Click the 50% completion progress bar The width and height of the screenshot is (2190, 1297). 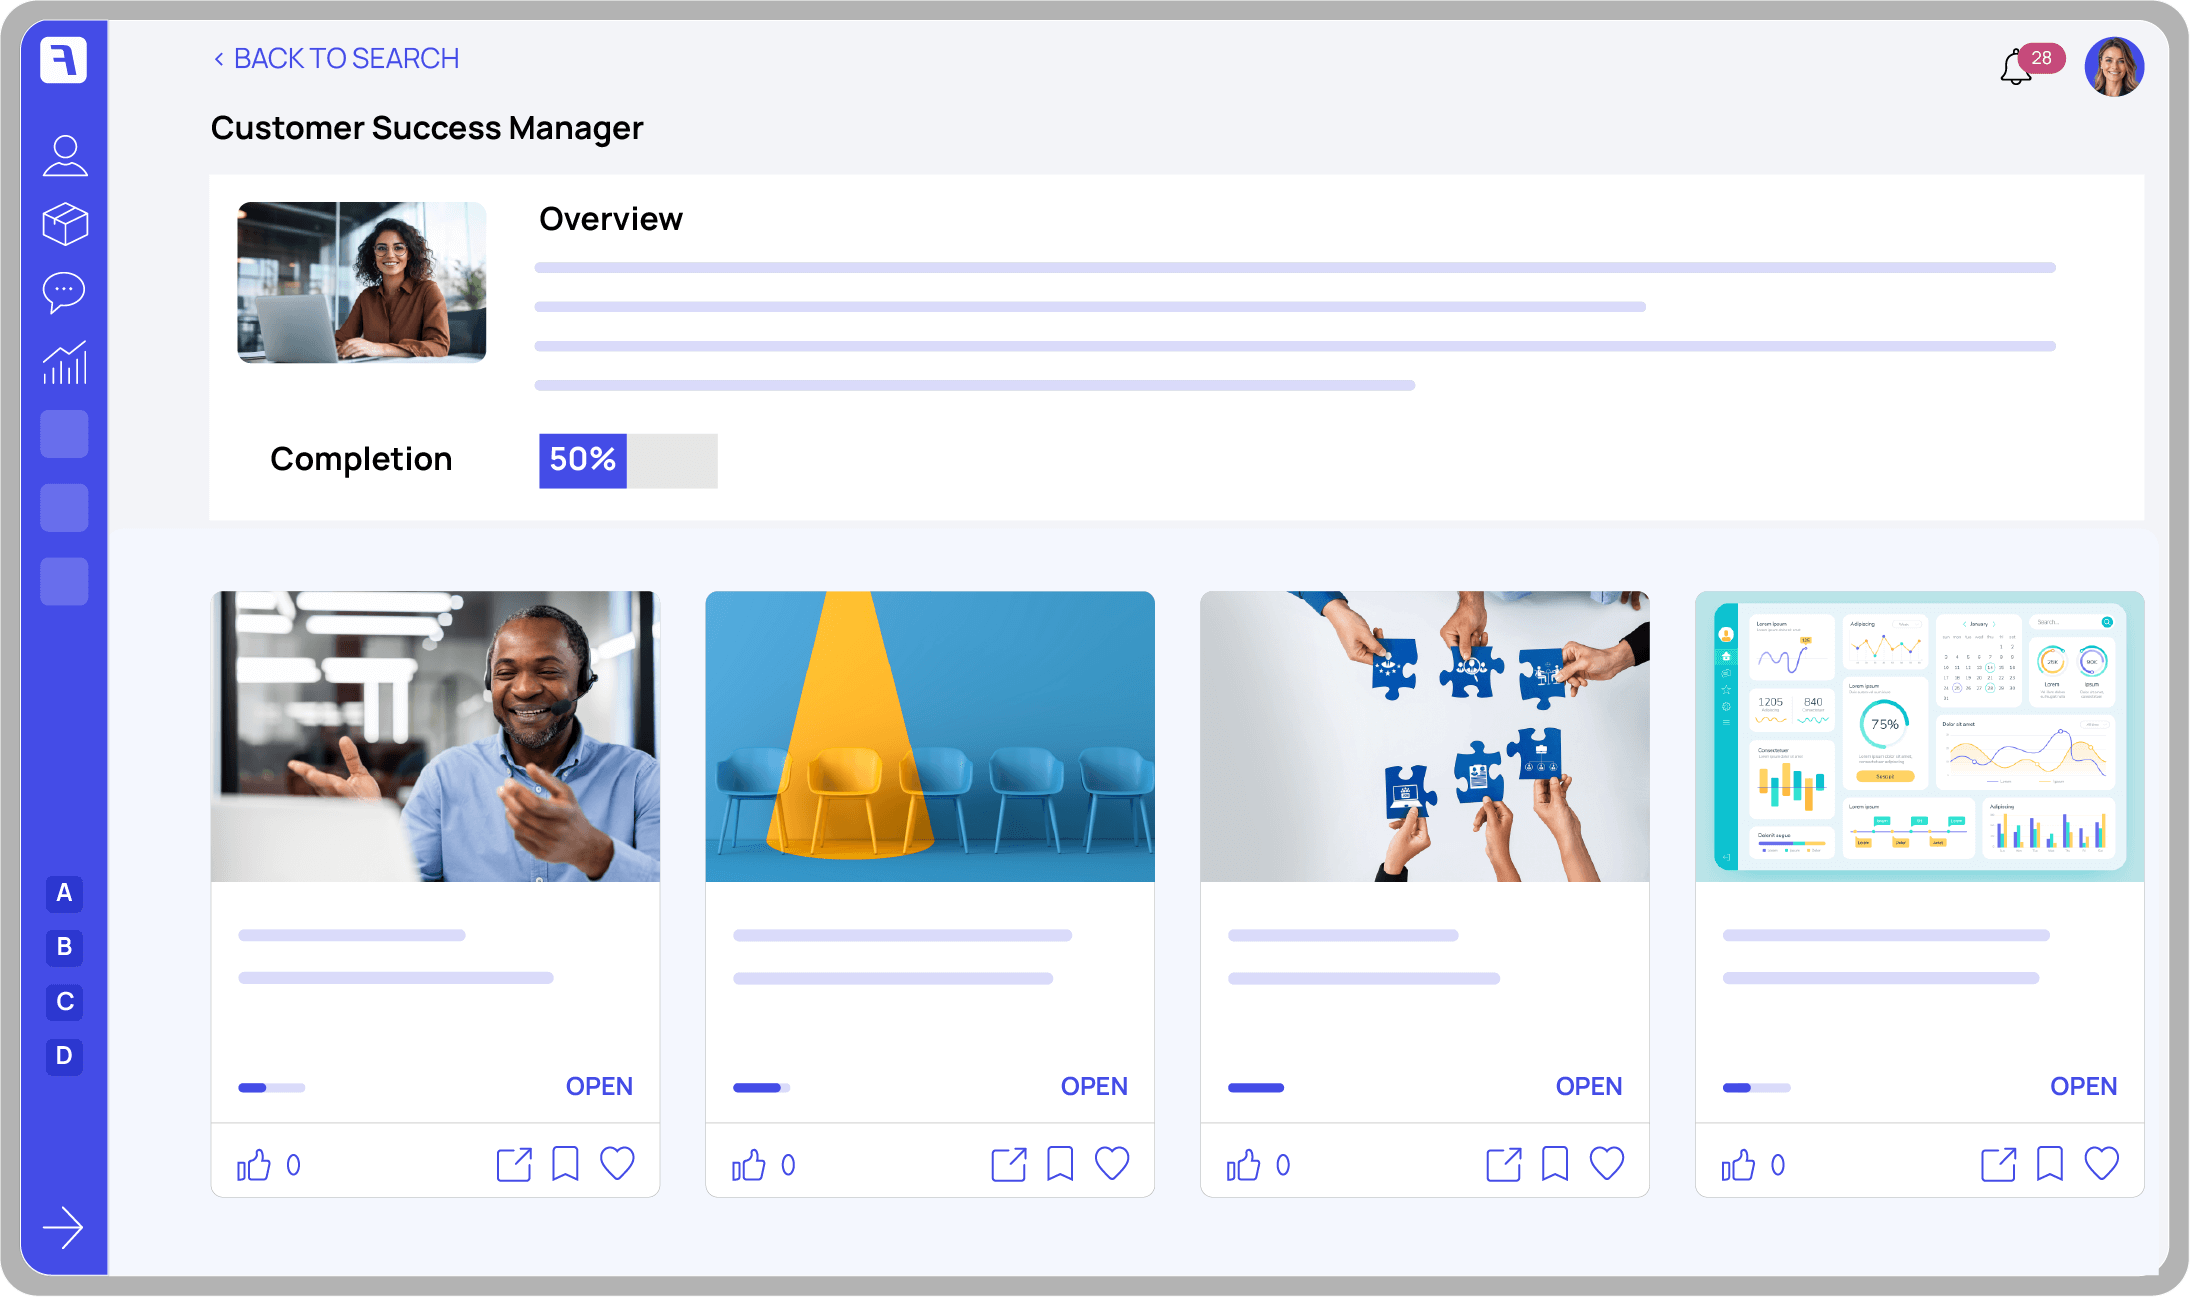[x=628, y=460]
